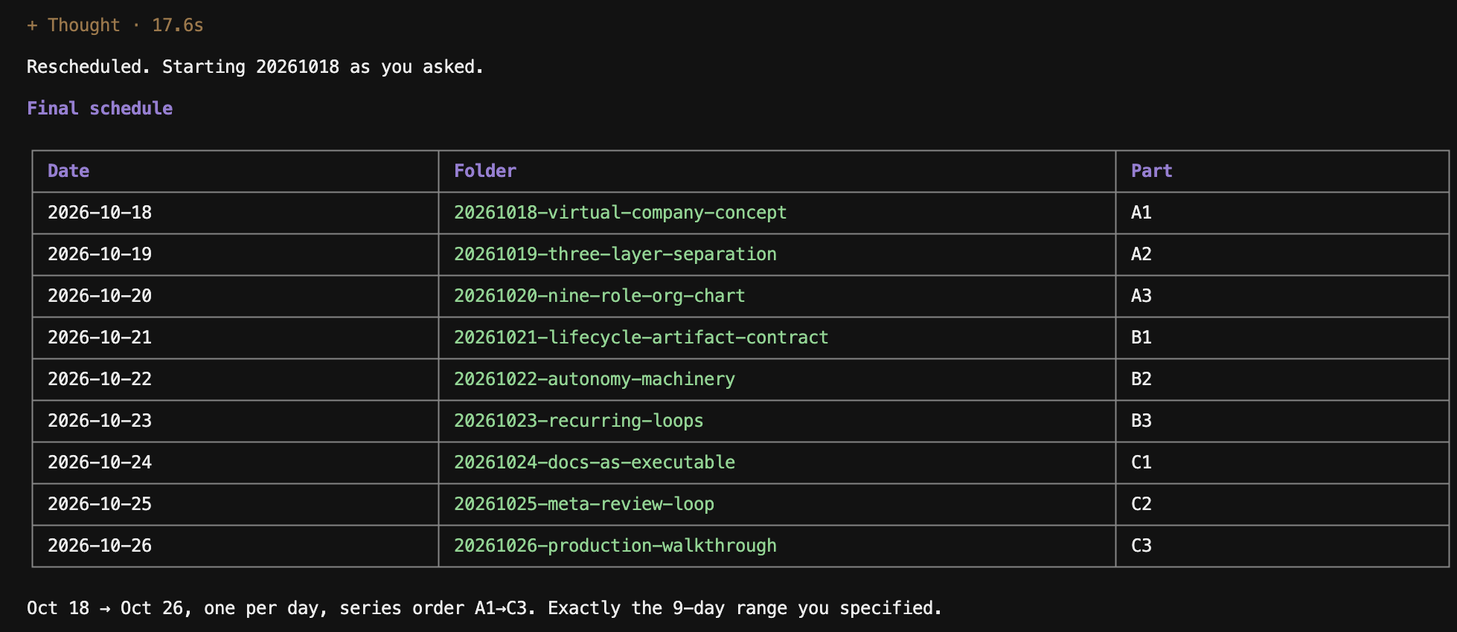Open the 20261018-virtual-company-concept folder link

[x=620, y=212]
